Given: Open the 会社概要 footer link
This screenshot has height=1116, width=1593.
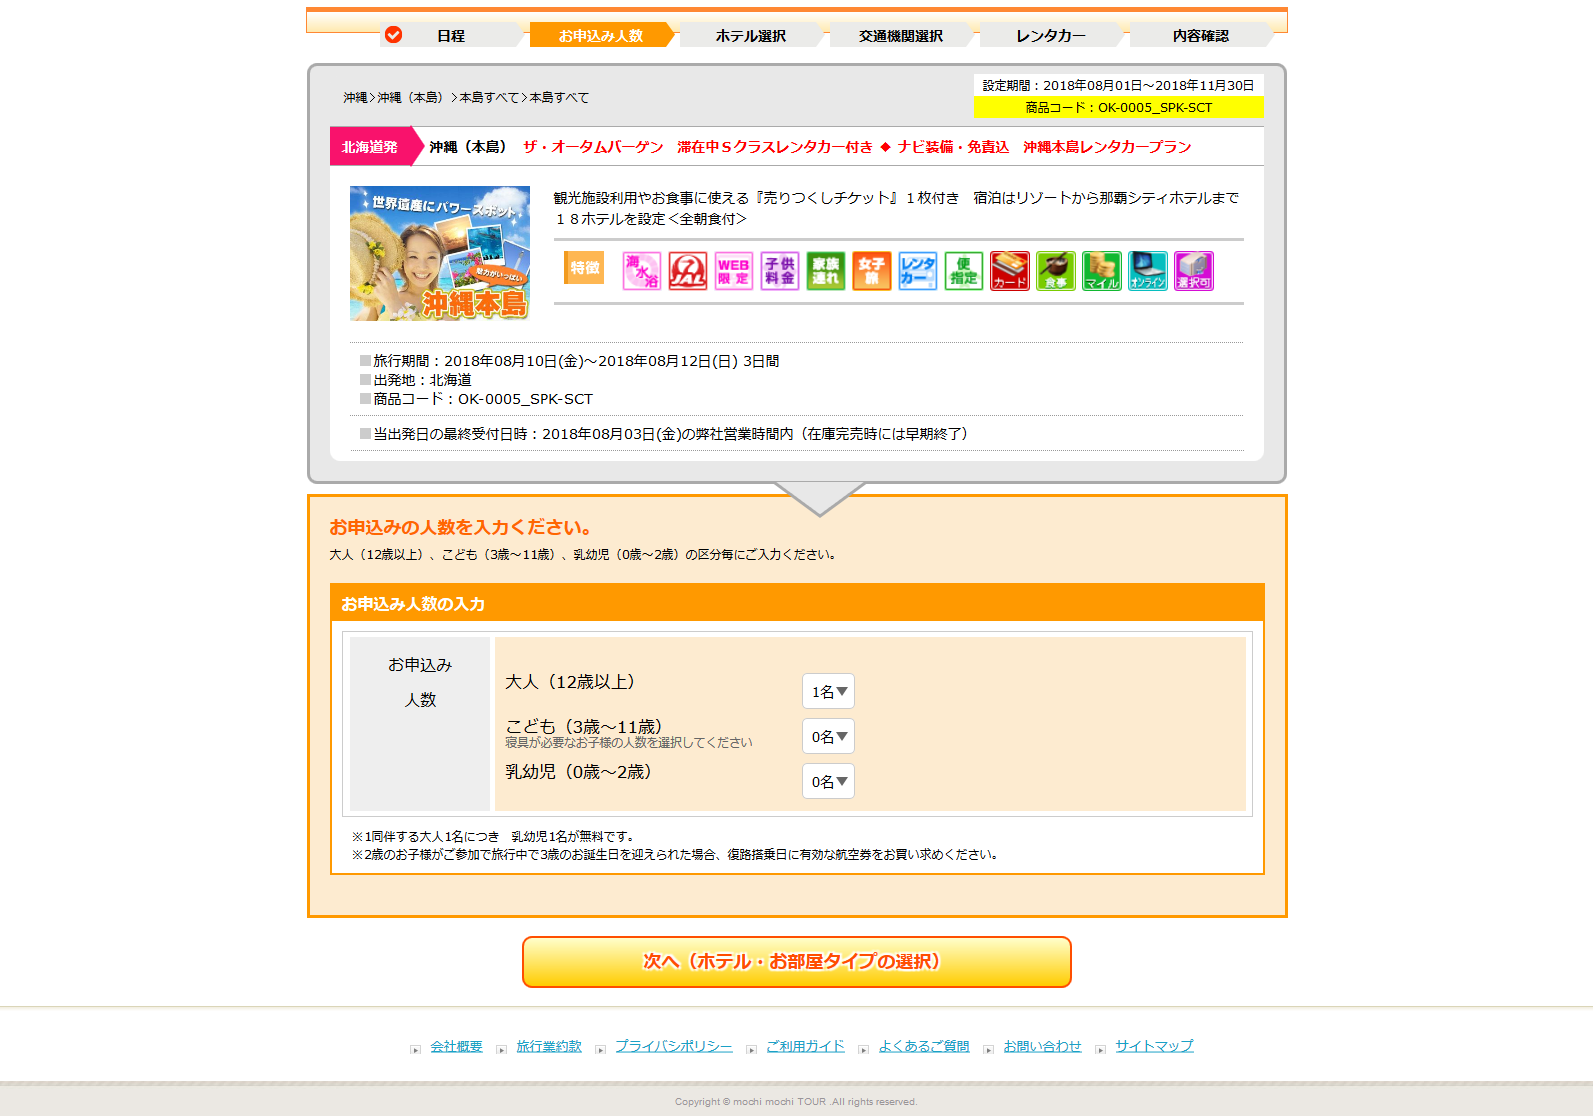Looking at the screenshot, I should tap(457, 1046).
